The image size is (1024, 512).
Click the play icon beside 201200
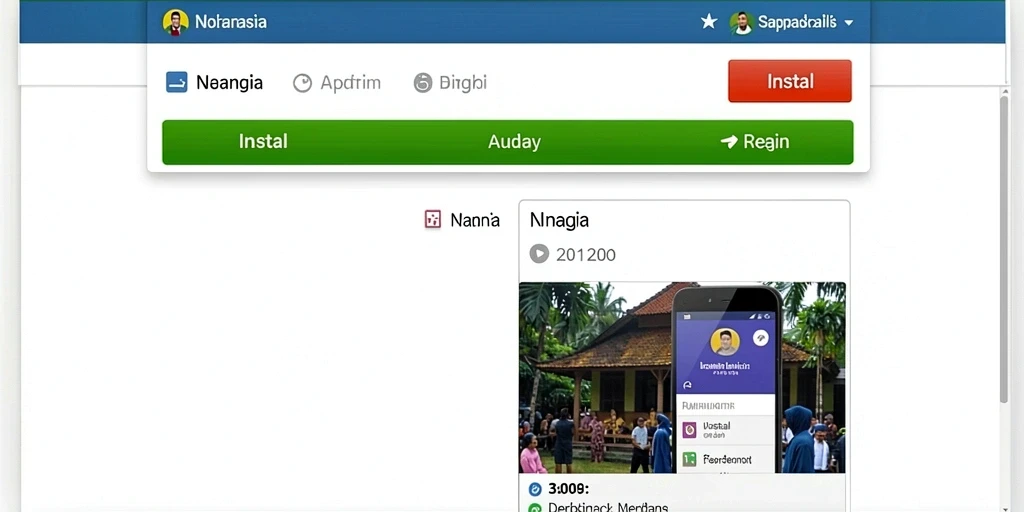pos(539,253)
